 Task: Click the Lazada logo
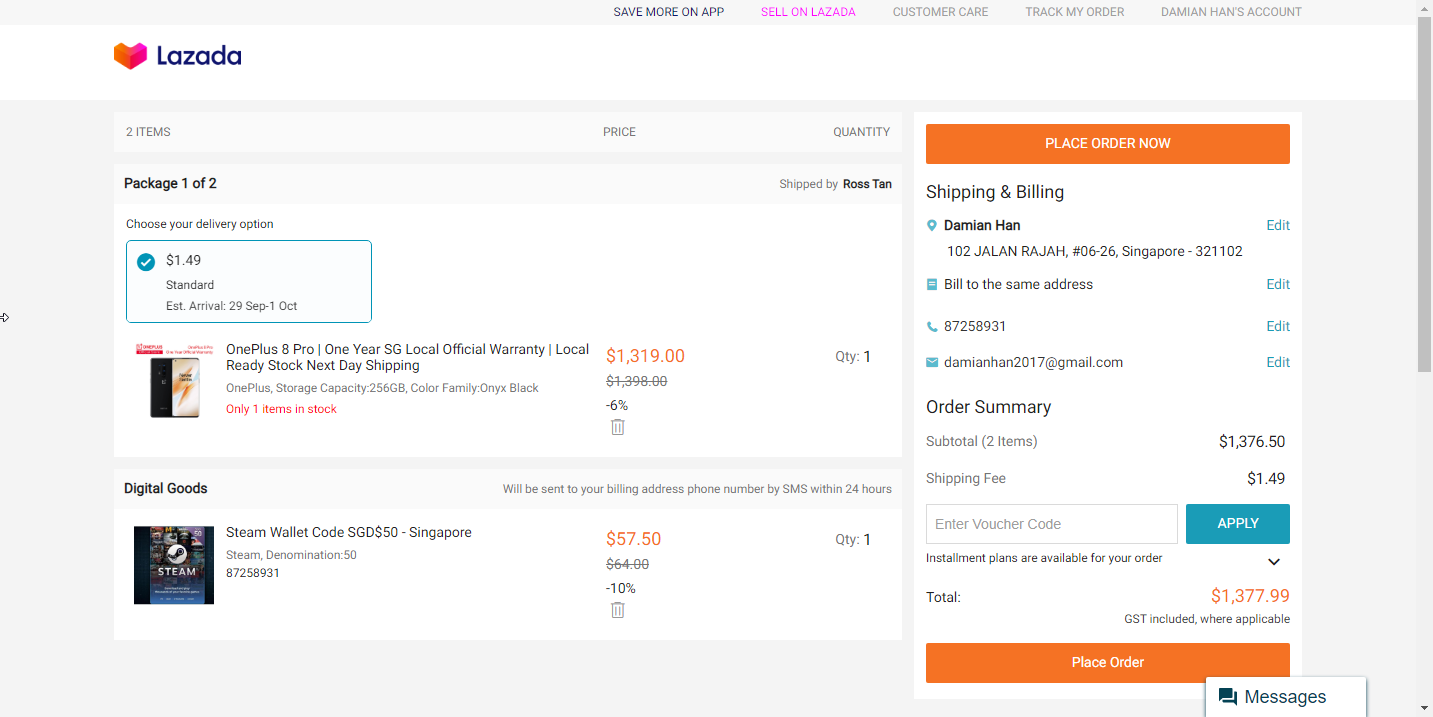tap(177, 56)
